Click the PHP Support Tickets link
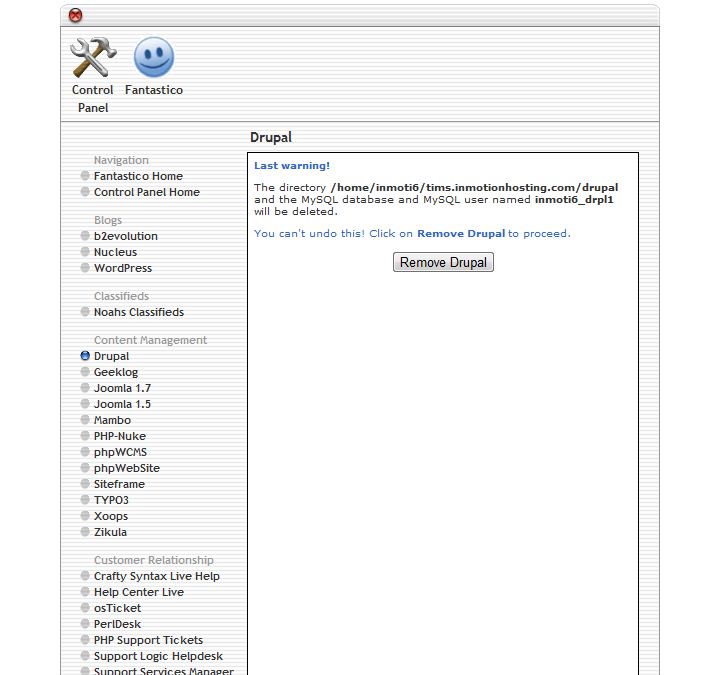This screenshot has width=718, height=675. [x=148, y=640]
